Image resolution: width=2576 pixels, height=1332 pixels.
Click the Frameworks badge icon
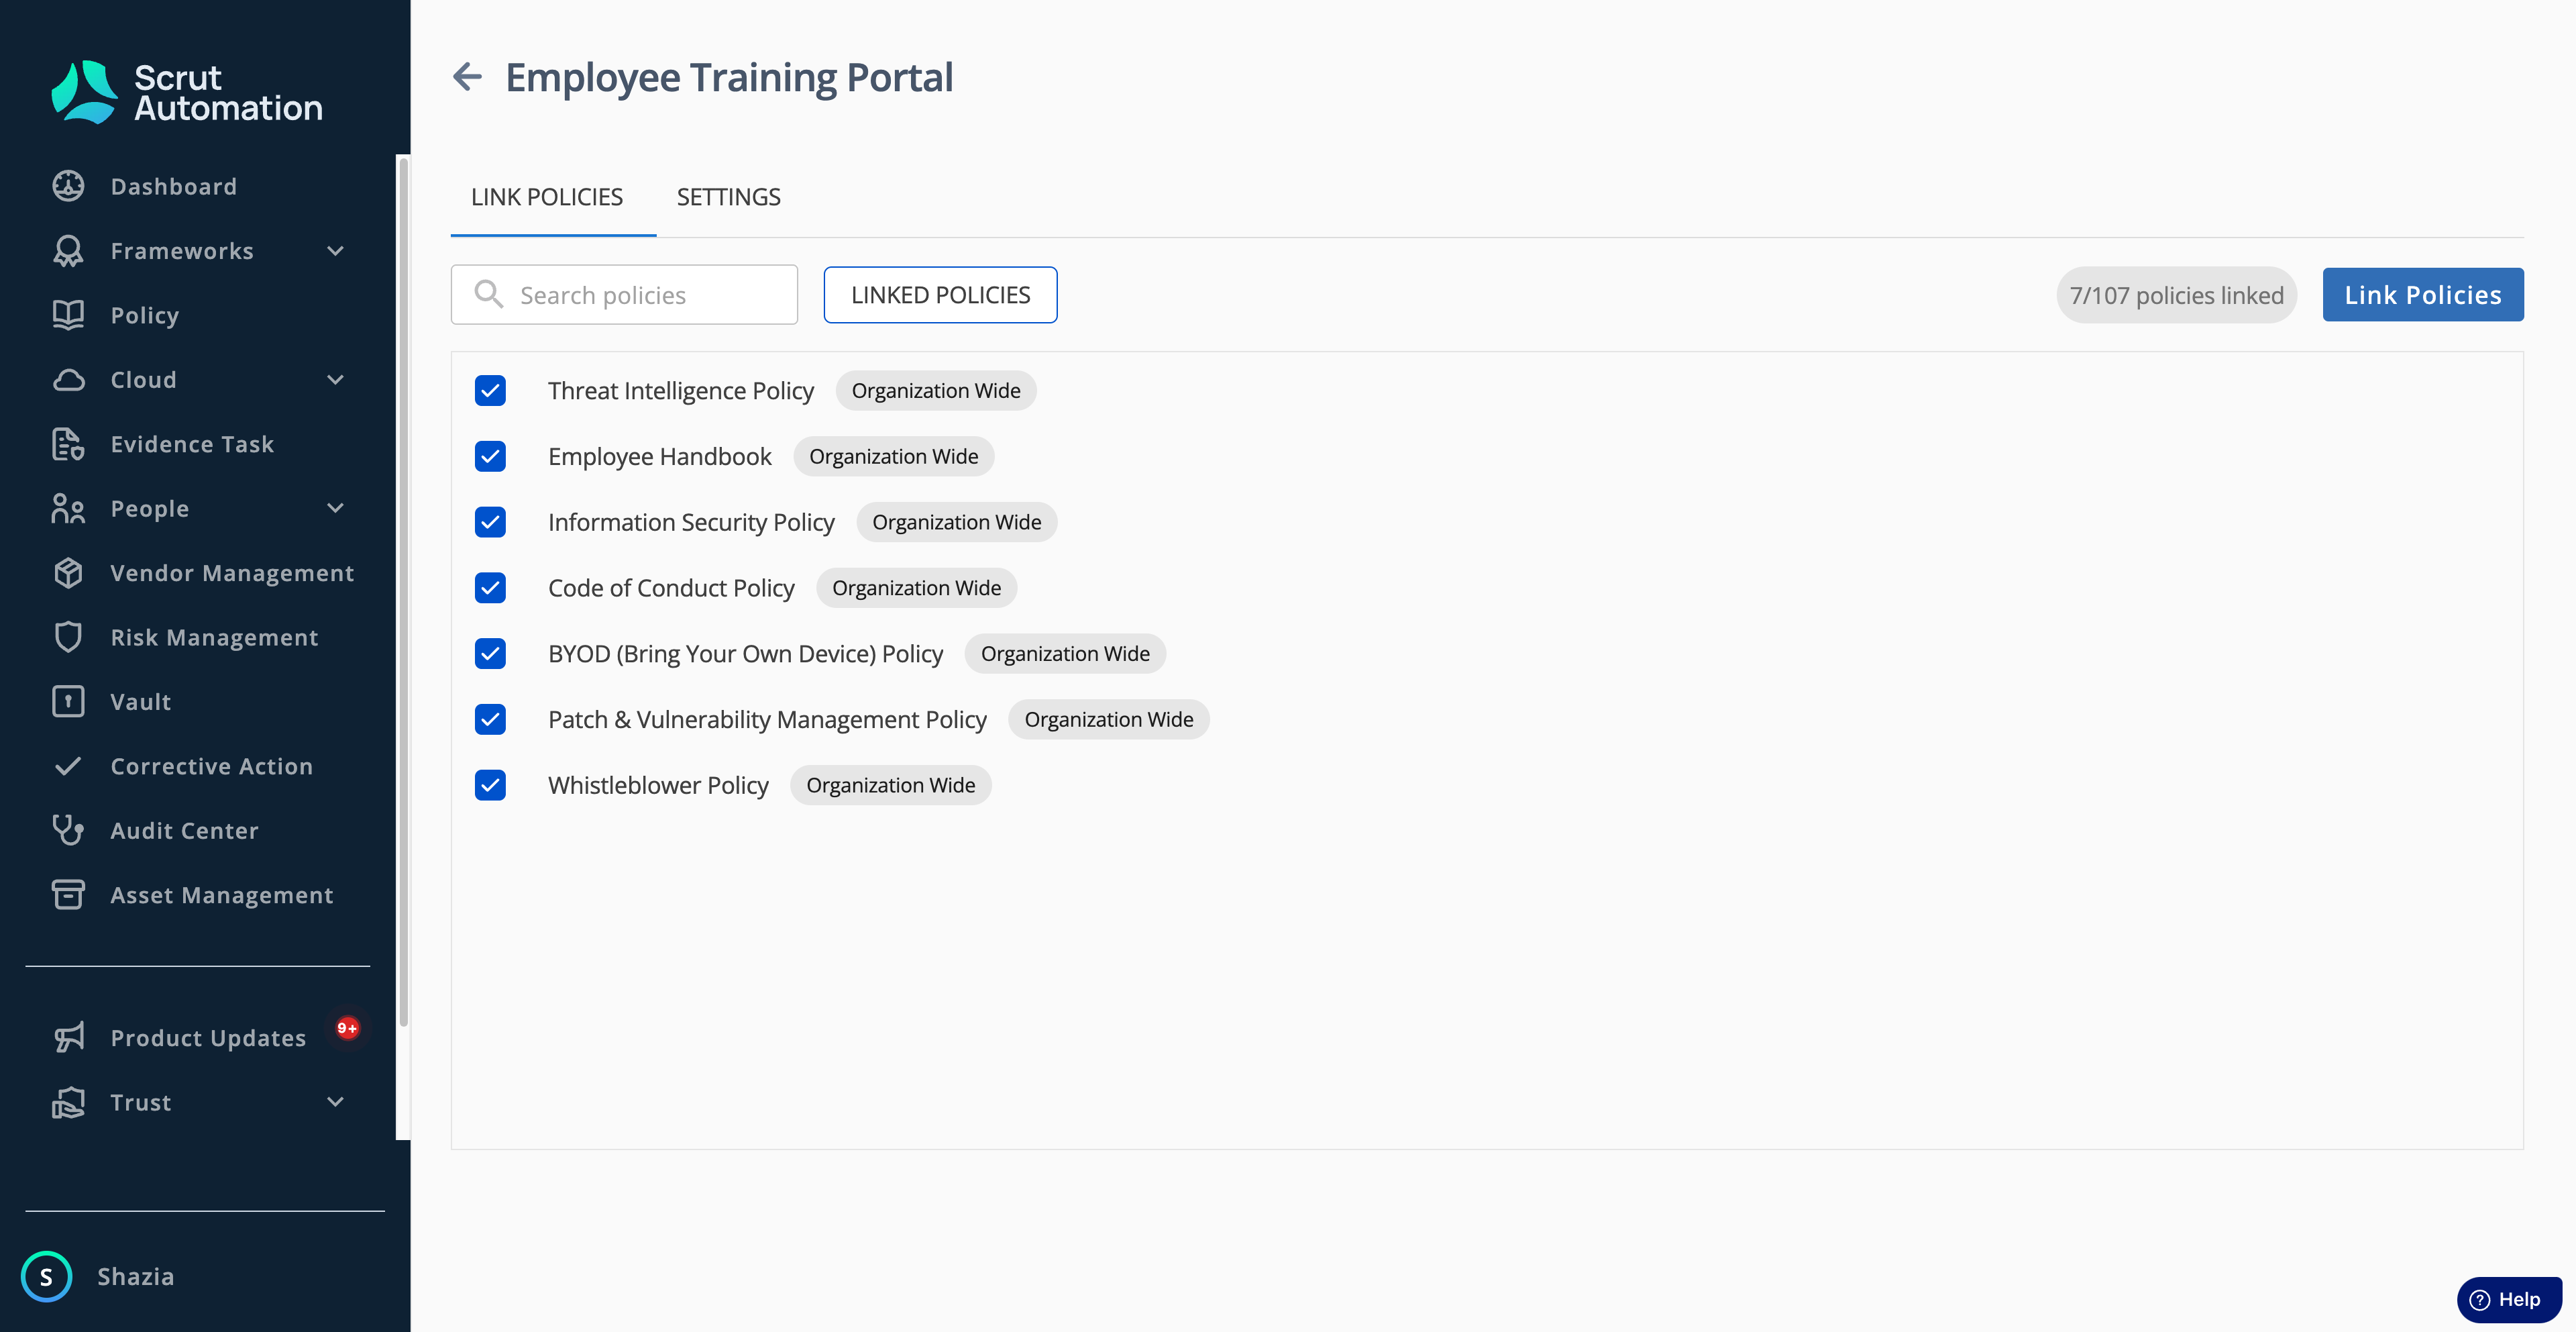(68, 251)
